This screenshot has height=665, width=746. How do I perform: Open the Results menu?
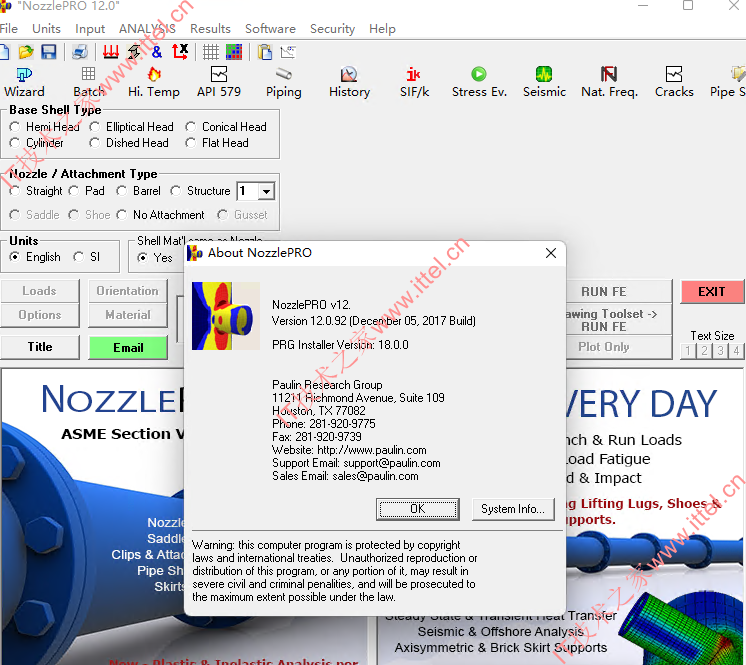point(210,29)
